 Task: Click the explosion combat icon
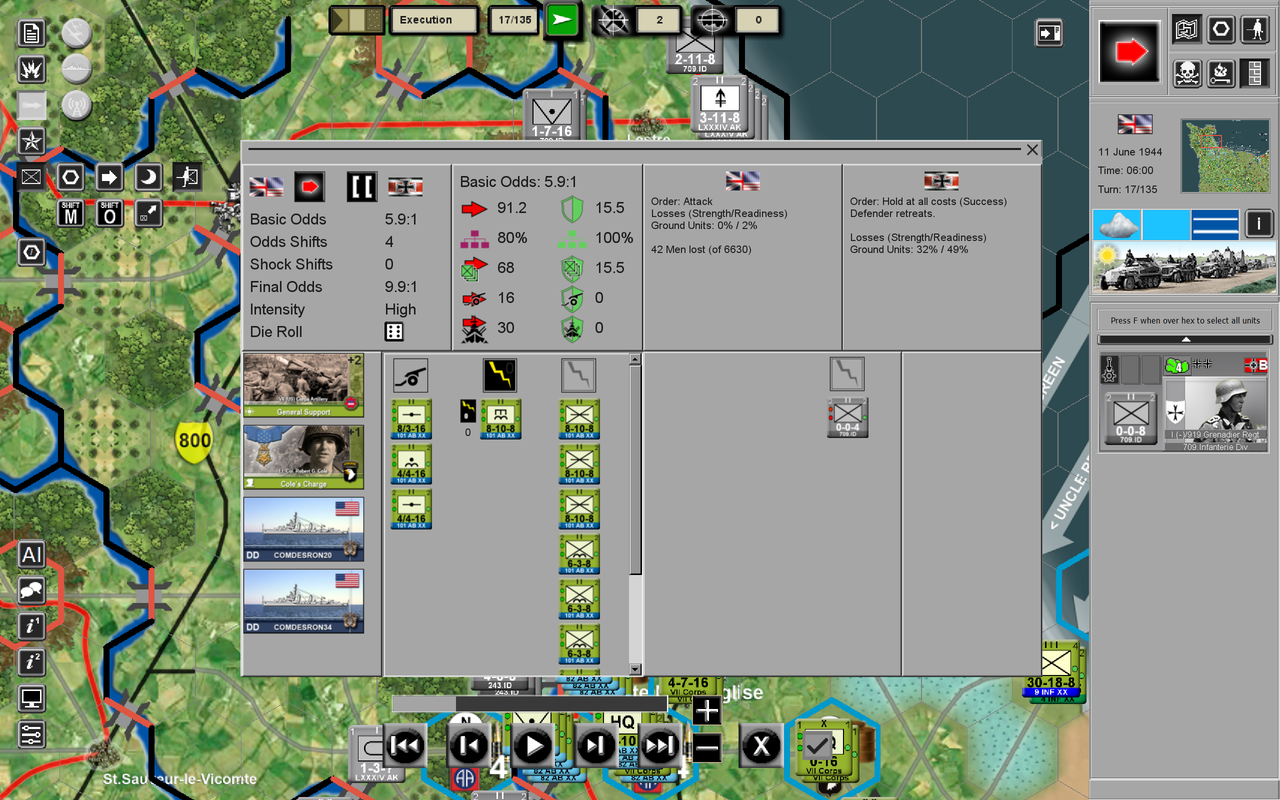32,69
